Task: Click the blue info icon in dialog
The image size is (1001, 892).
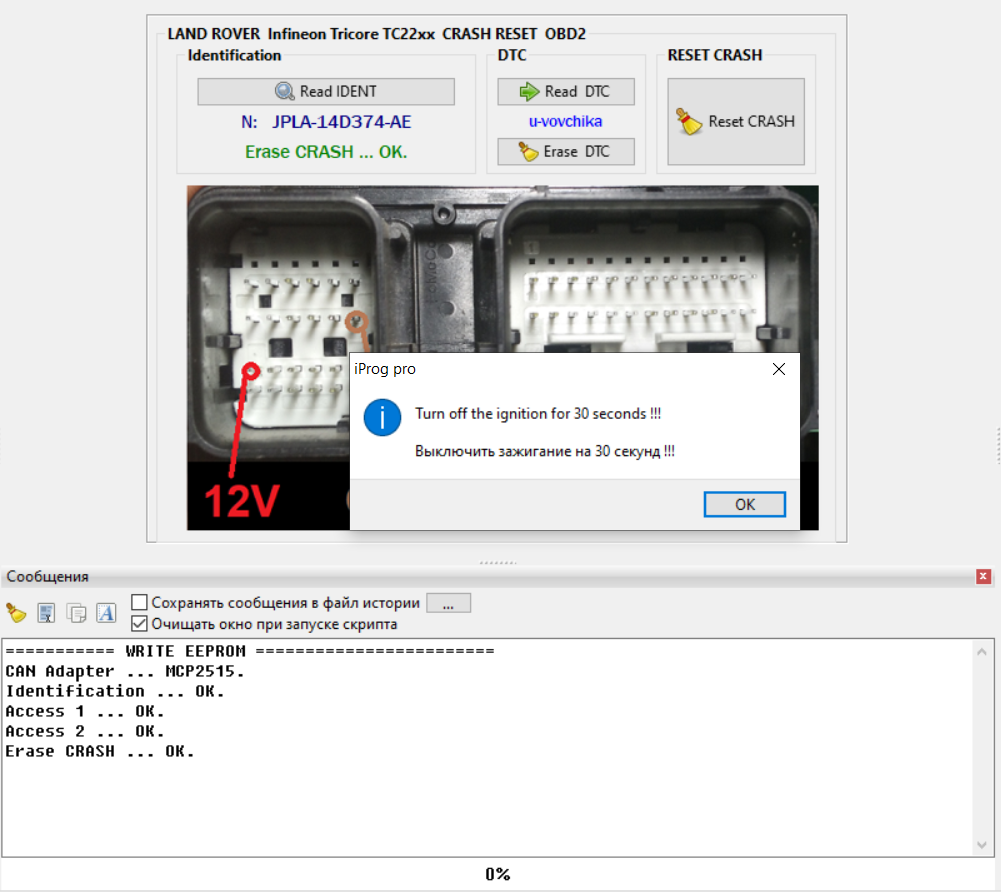Action: click(x=382, y=418)
